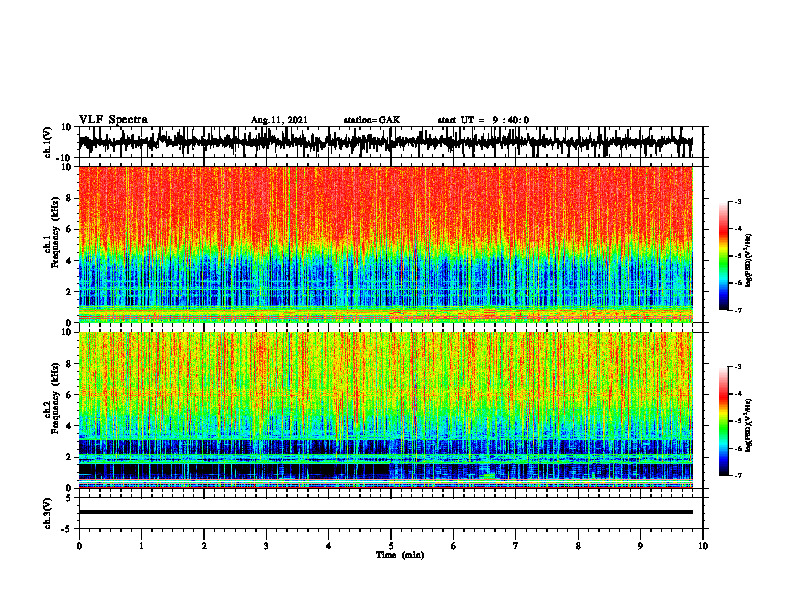Click the "5" tick on the ch.3(V) axis
This screenshot has height=612, width=792.
[x=69, y=497]
